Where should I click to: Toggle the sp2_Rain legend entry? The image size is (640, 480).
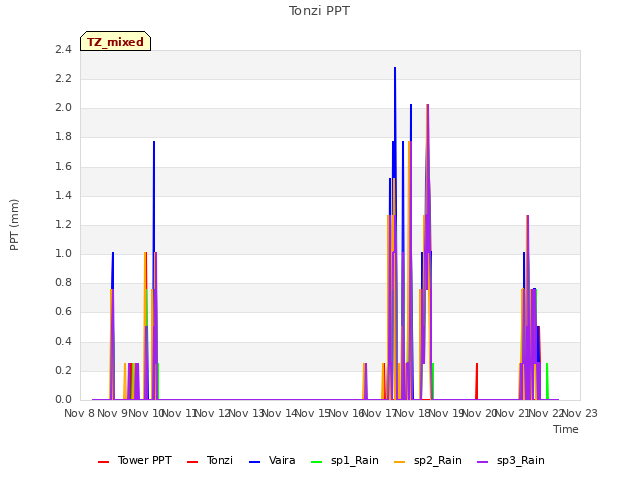428,460
